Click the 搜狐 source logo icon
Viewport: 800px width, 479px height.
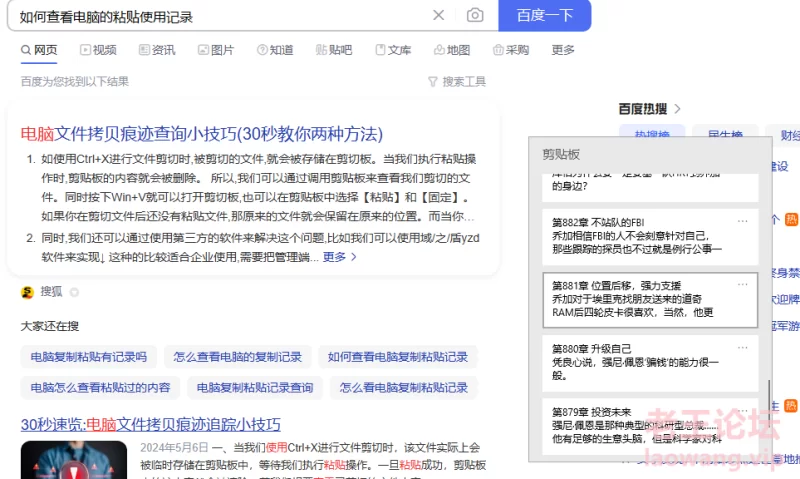pos(27,292)
